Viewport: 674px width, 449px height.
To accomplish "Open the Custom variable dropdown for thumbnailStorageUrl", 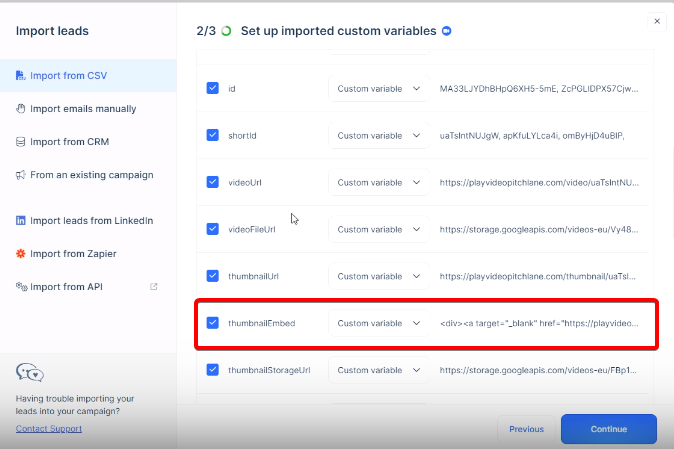I will tap(379, 370).
